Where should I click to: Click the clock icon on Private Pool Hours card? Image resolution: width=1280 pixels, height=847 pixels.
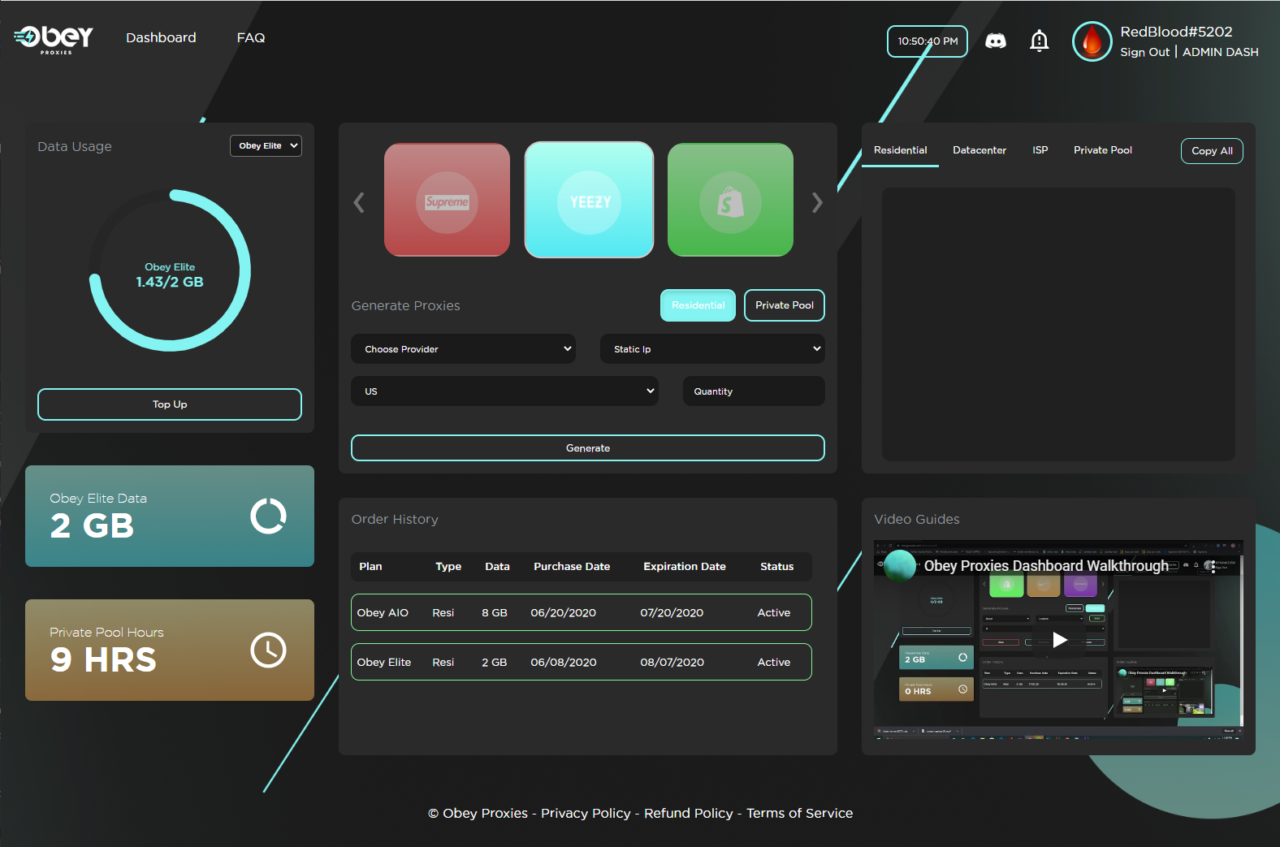coord(268,650)
